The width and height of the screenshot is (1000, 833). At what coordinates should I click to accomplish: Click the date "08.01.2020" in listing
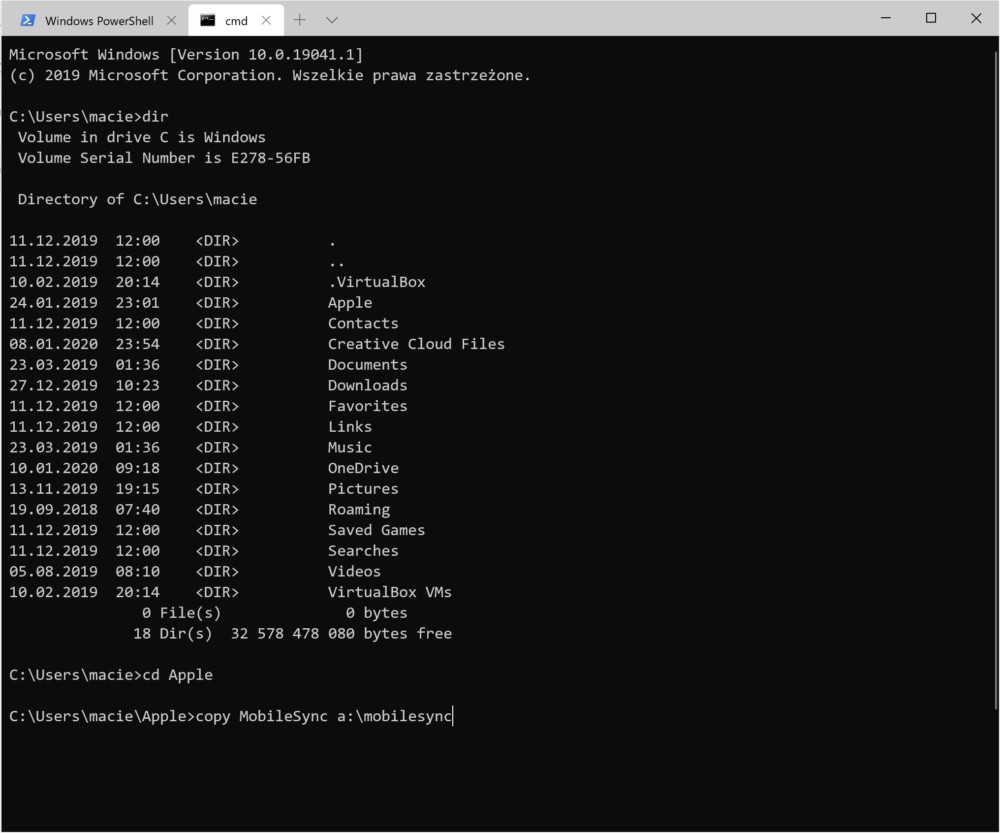point(54,344)
